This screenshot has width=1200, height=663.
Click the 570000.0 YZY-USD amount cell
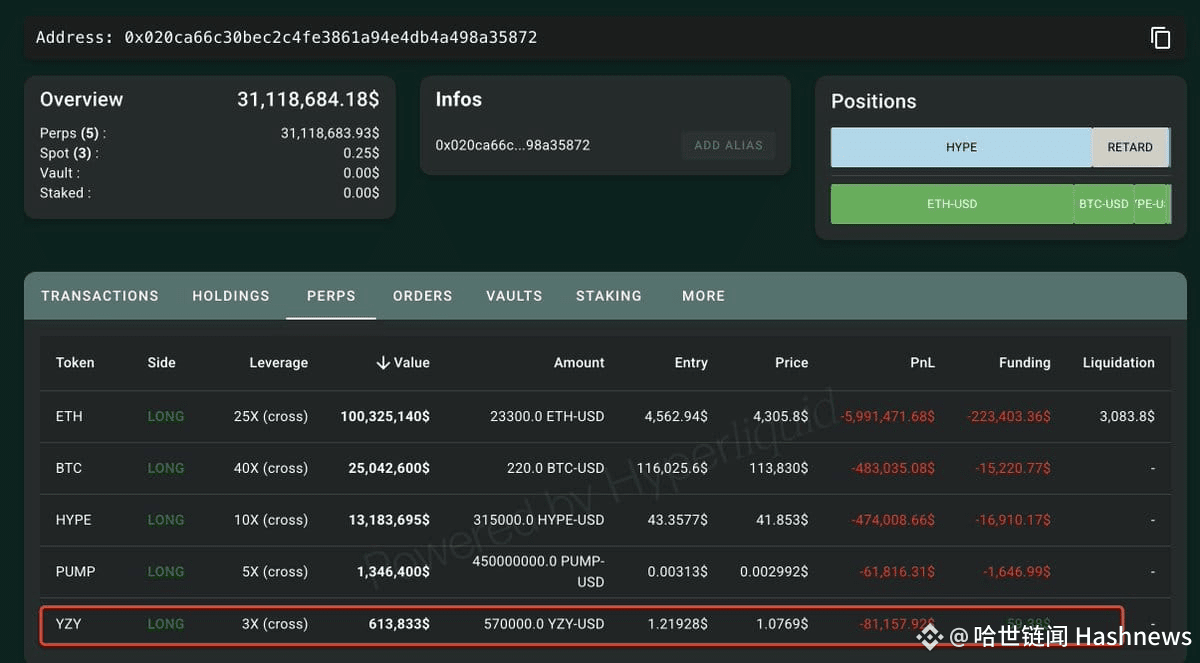tap(544, 624)
